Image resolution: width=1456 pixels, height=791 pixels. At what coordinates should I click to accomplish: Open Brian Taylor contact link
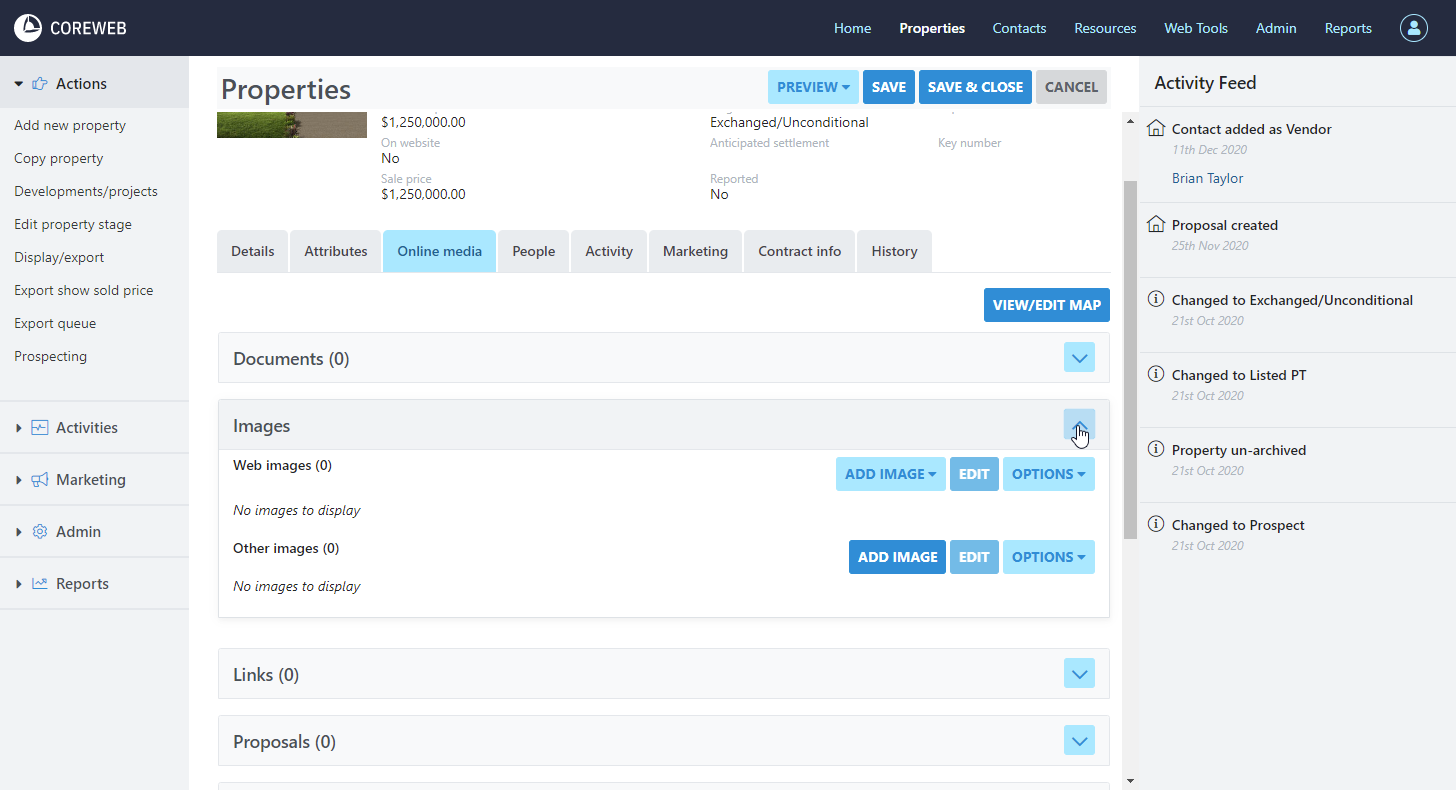point(1207,178)
